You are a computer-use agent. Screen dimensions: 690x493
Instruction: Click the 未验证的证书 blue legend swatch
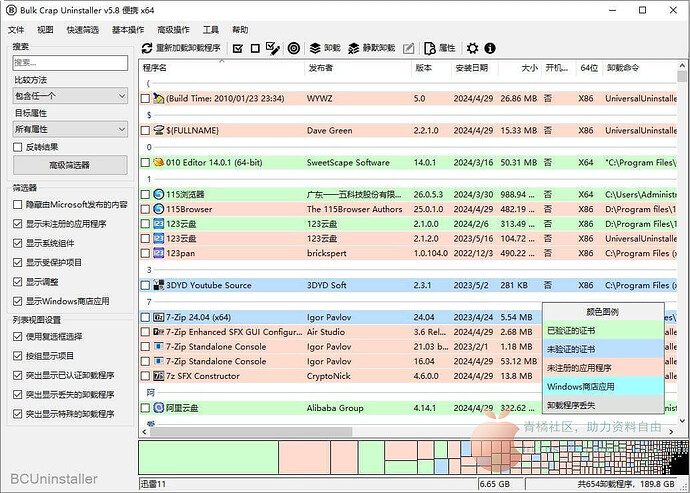click(x=603, y=349)
